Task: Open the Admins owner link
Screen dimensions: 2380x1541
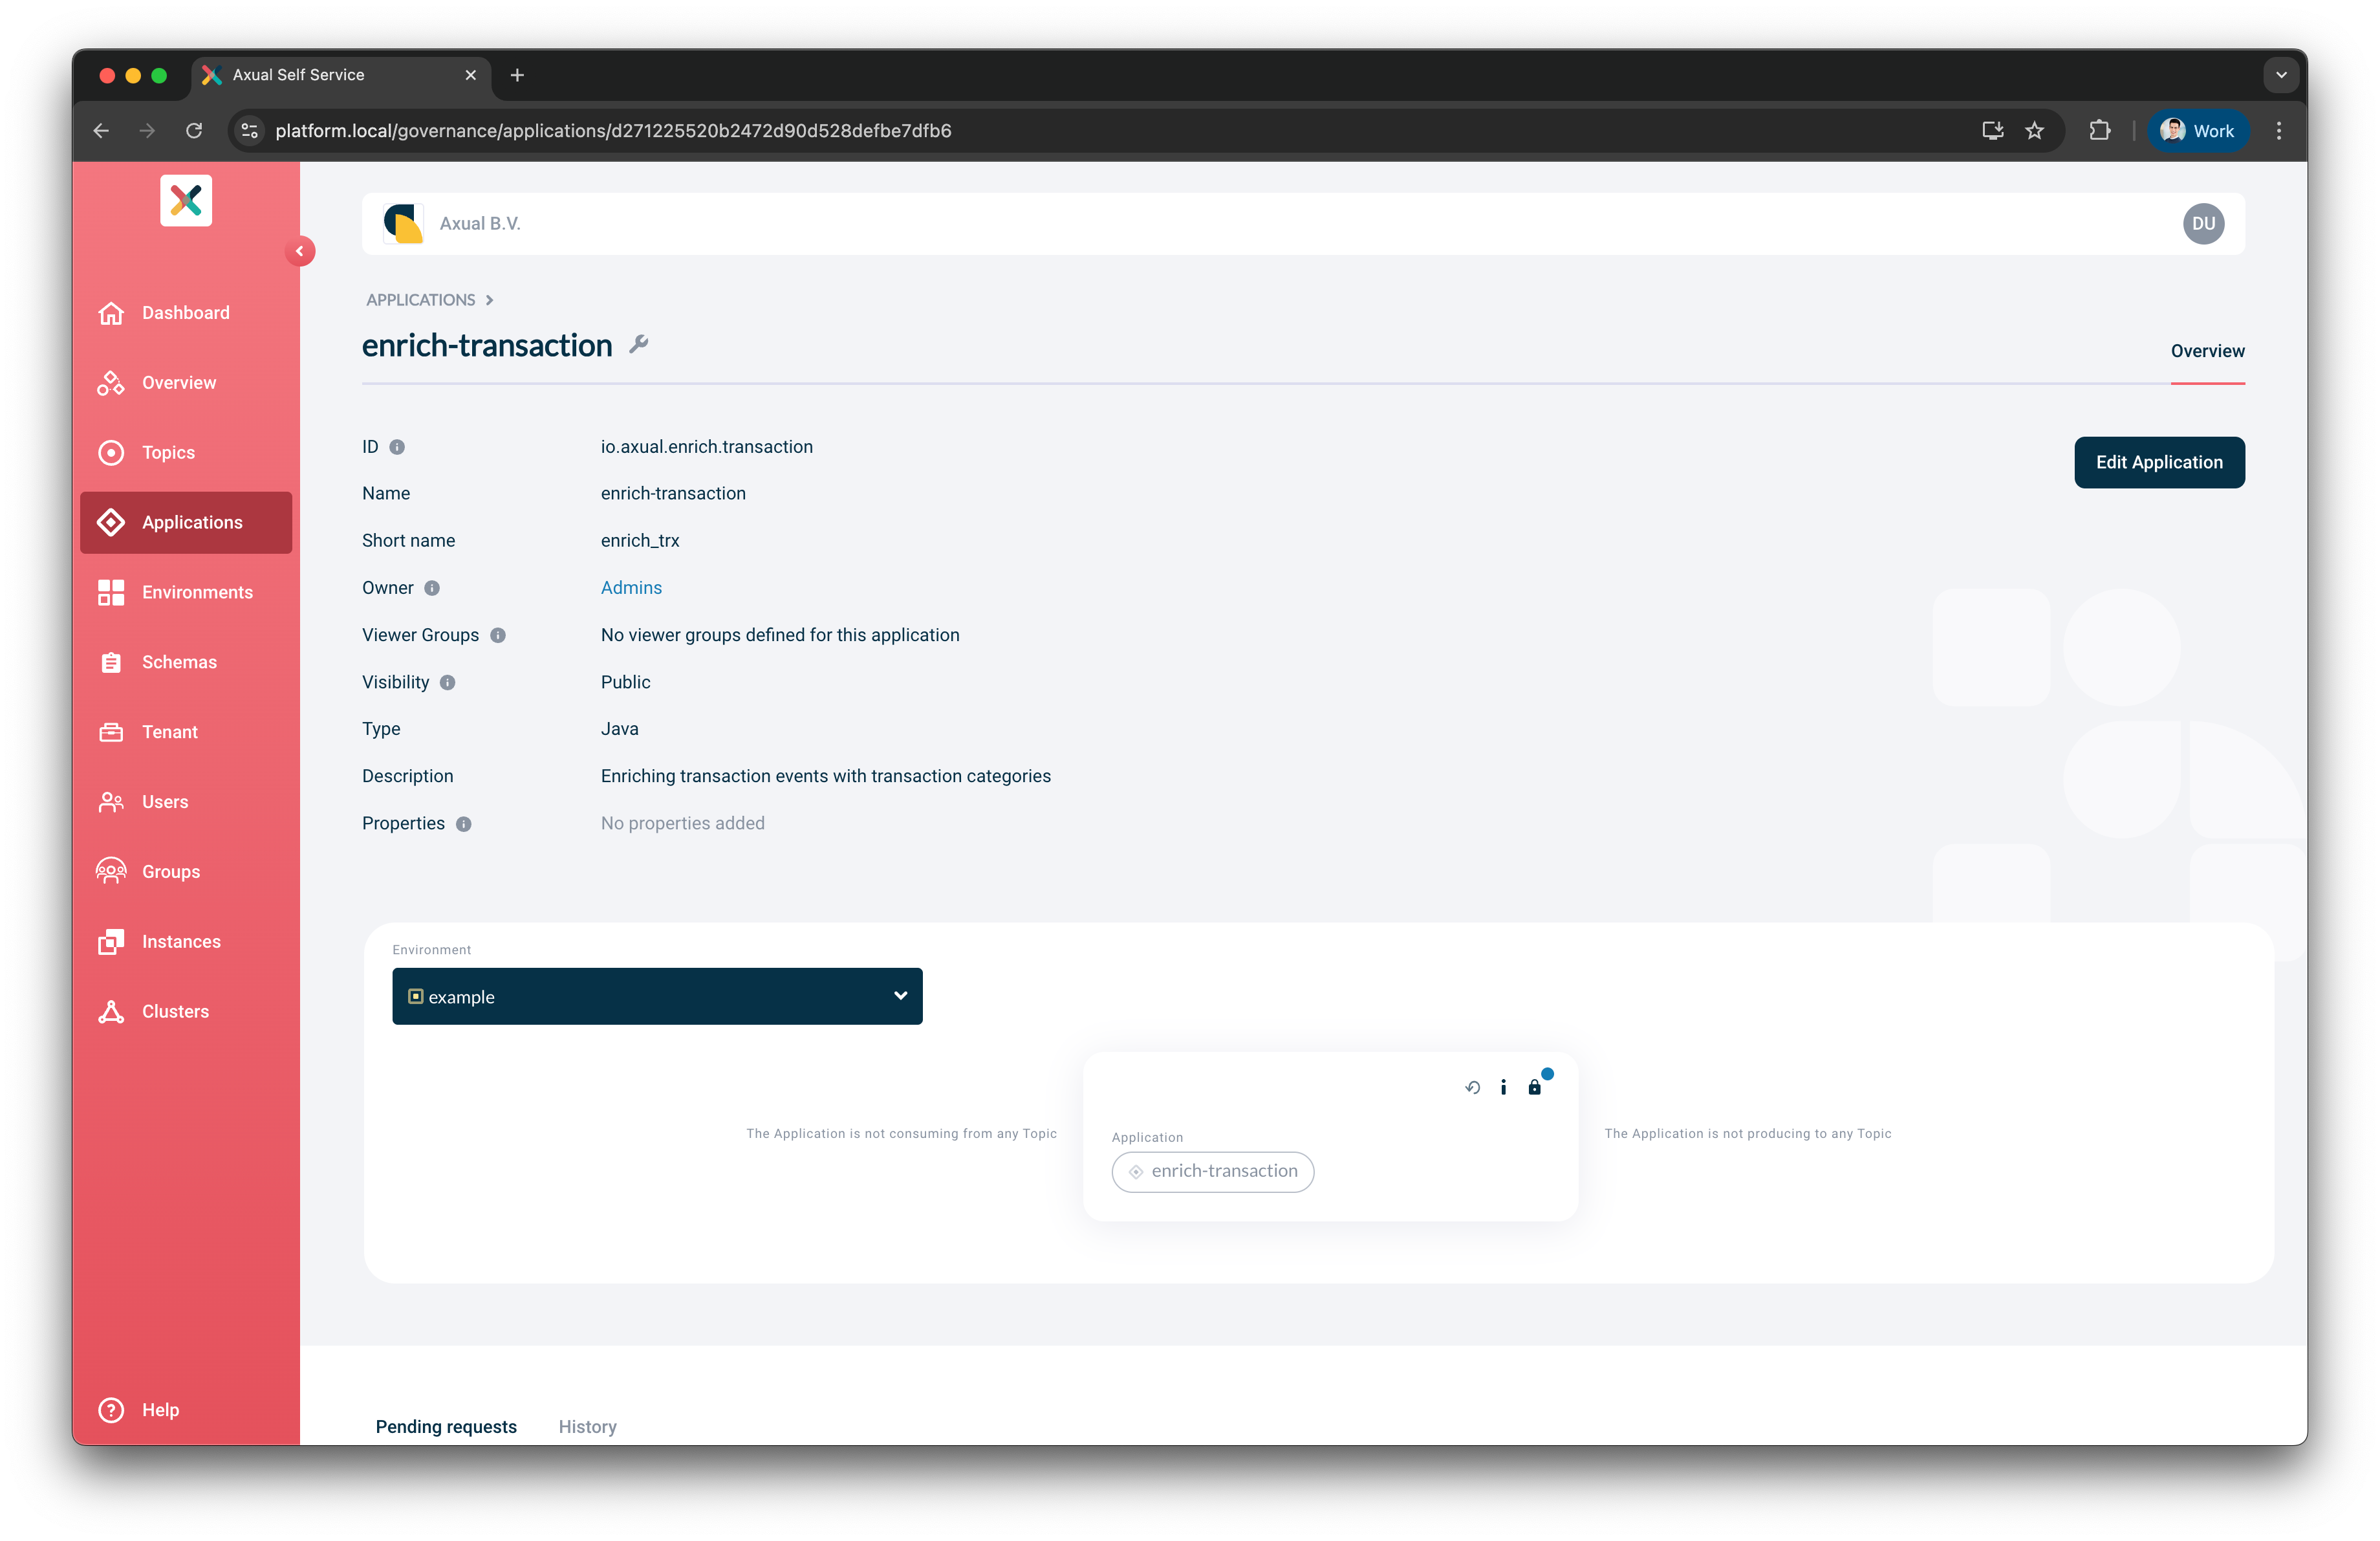Action: click(631, 587)
